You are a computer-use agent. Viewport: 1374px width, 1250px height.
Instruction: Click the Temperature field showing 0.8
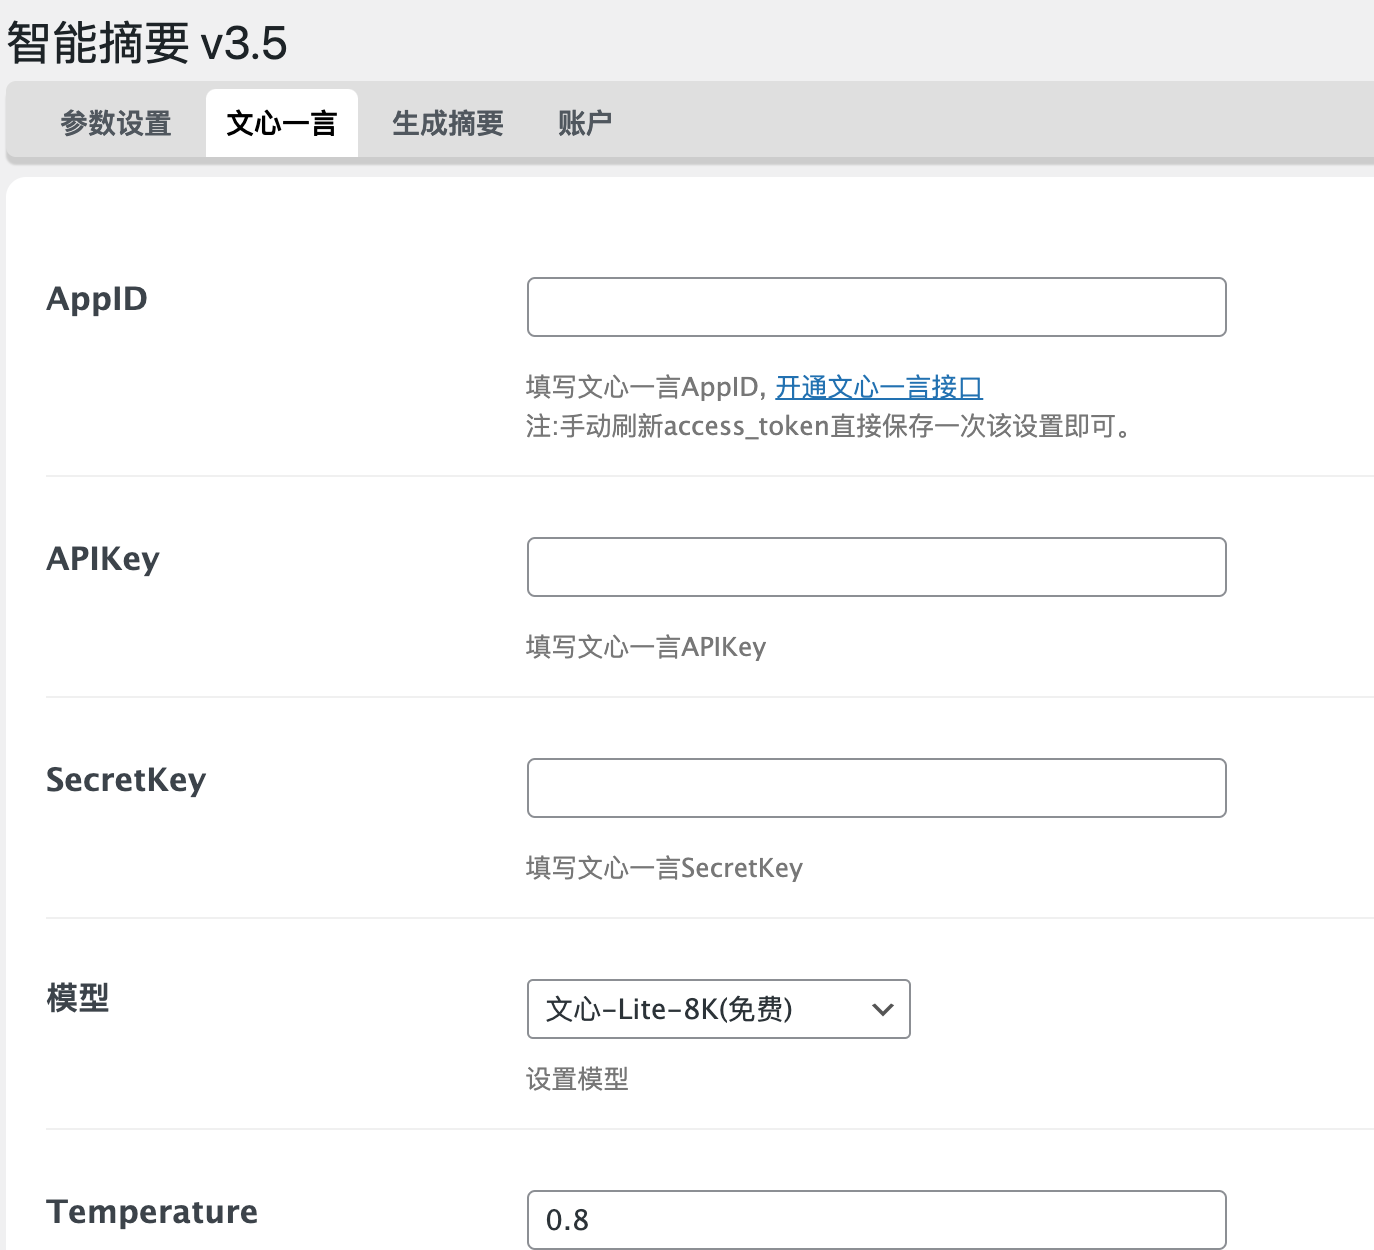876,1220
